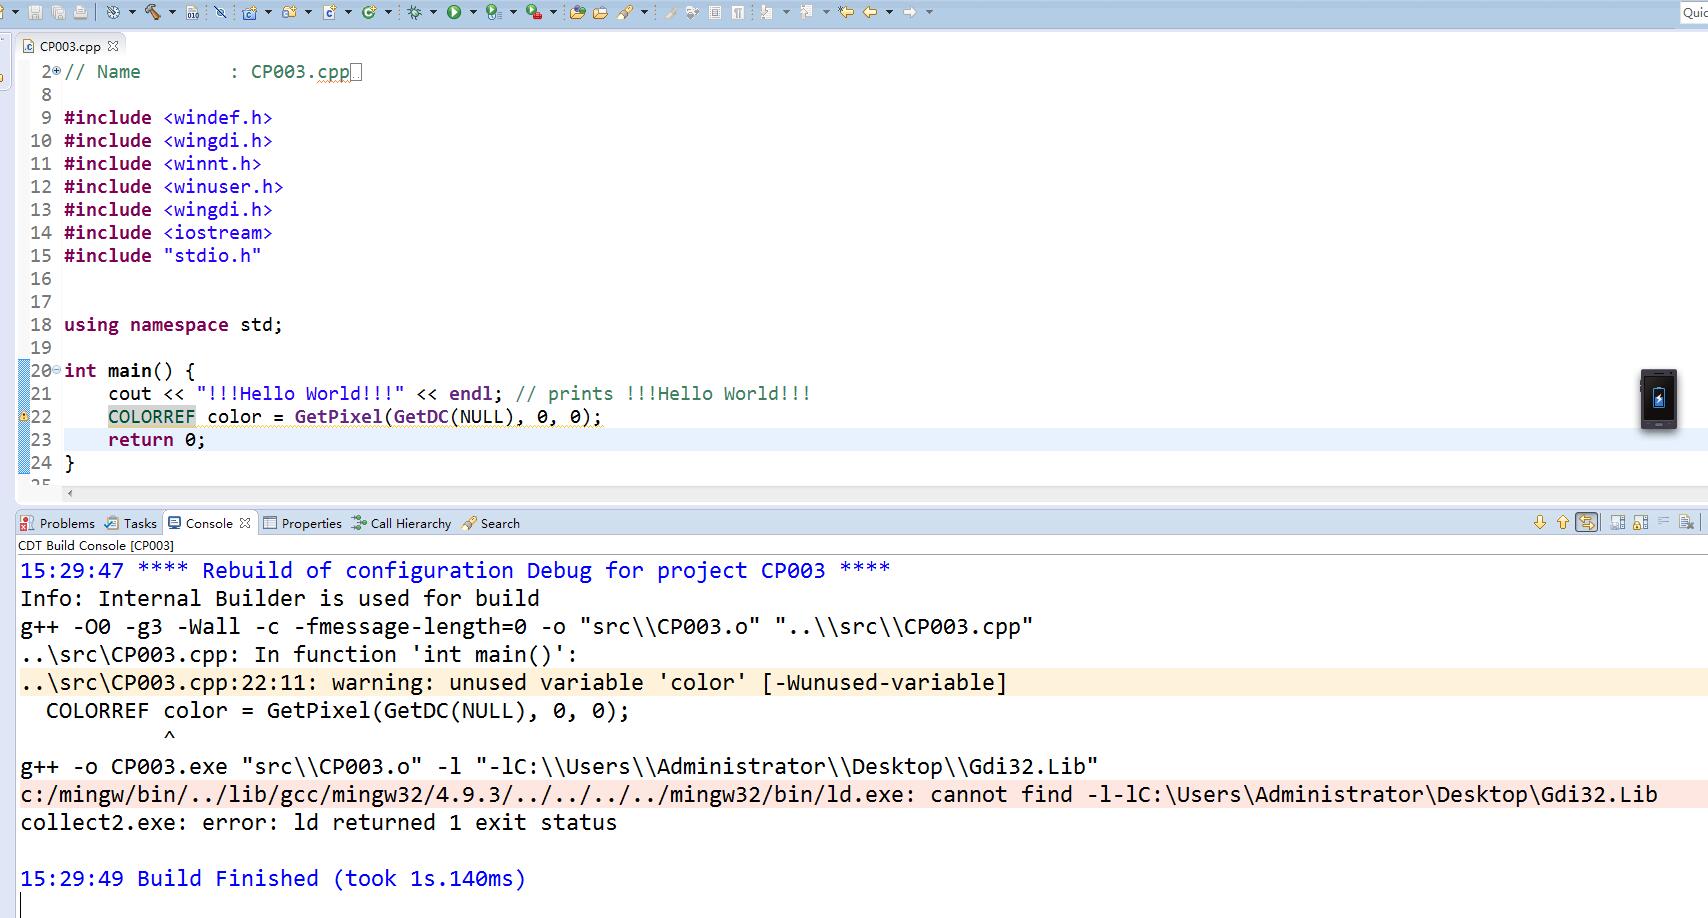The height and width of the screenshot is (918, 1708).
Task: Click the Save toolbar icon
Action: pyautogui.click(x=35, y=12)
